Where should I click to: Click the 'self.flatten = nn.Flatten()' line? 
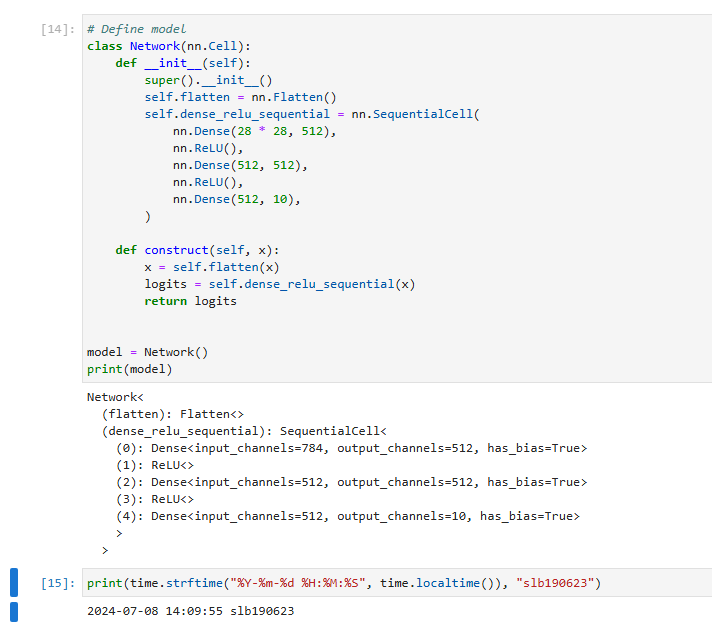[x=240, y=97]
